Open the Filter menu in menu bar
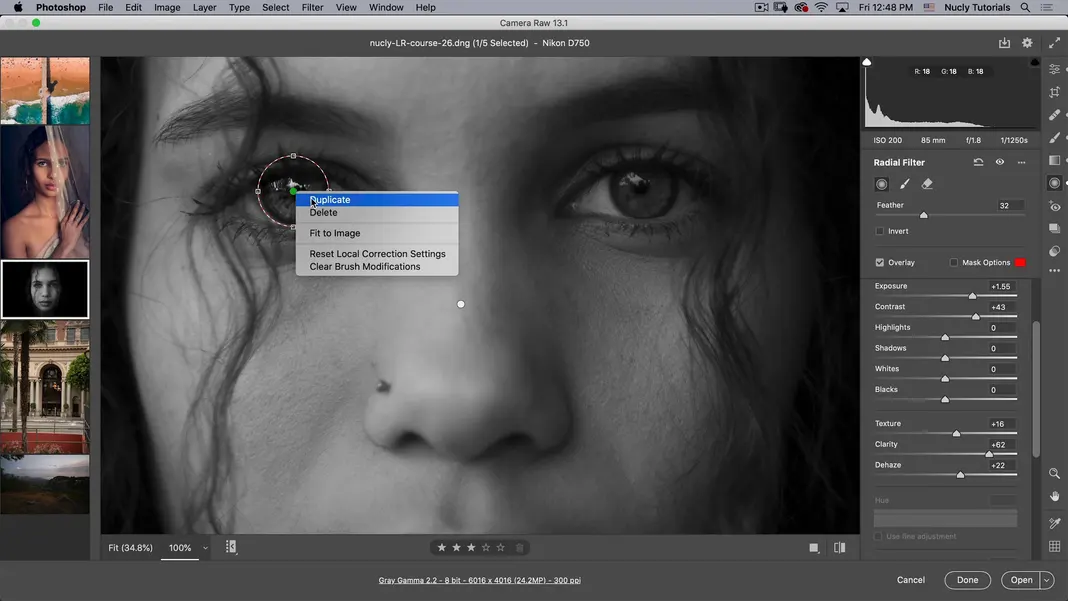The image size is (1068, 601). coord(312,7)
